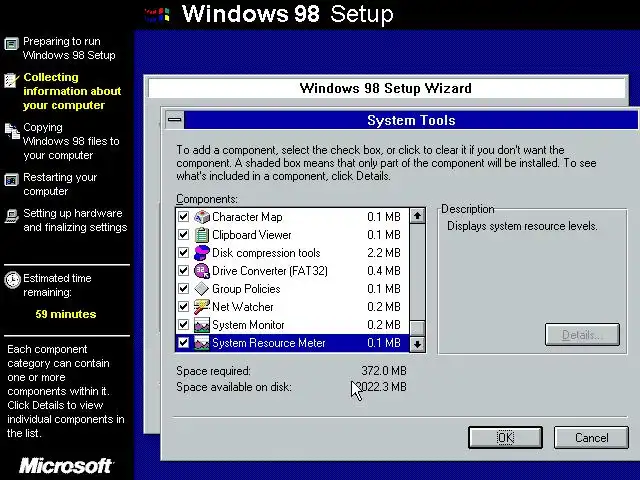Uncheck the Character Map checkbox
Image resolution: width=640 pixels, height=480 pixels.
(x=184, y=217)
